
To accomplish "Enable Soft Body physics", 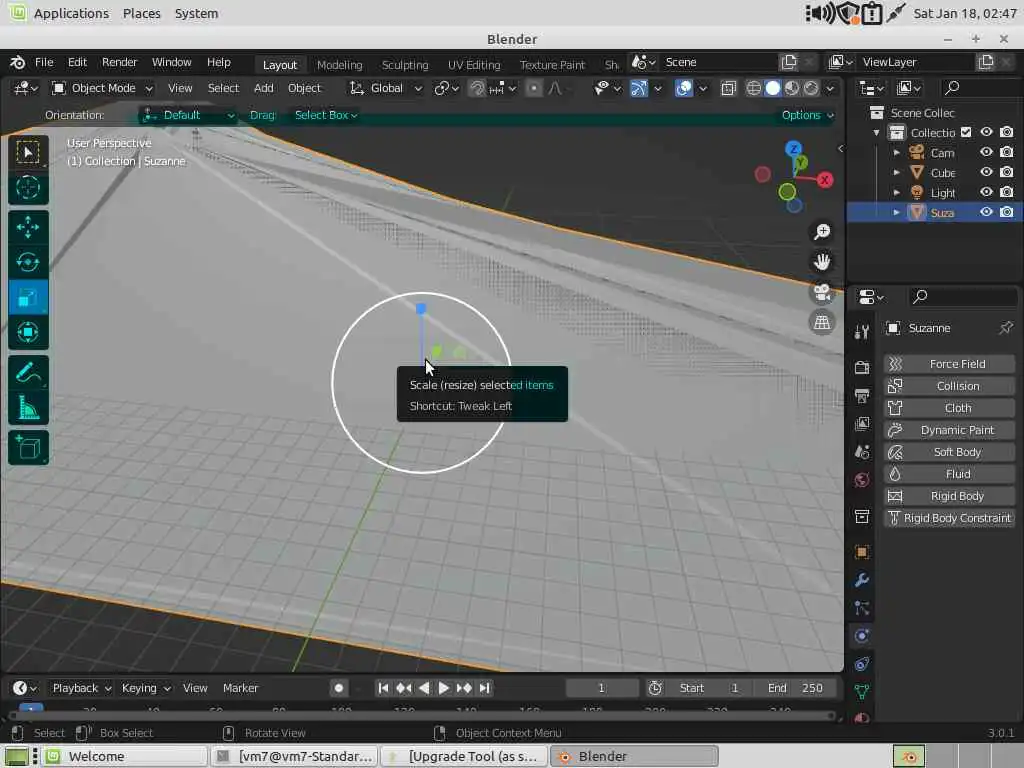I will pos(949,452).
